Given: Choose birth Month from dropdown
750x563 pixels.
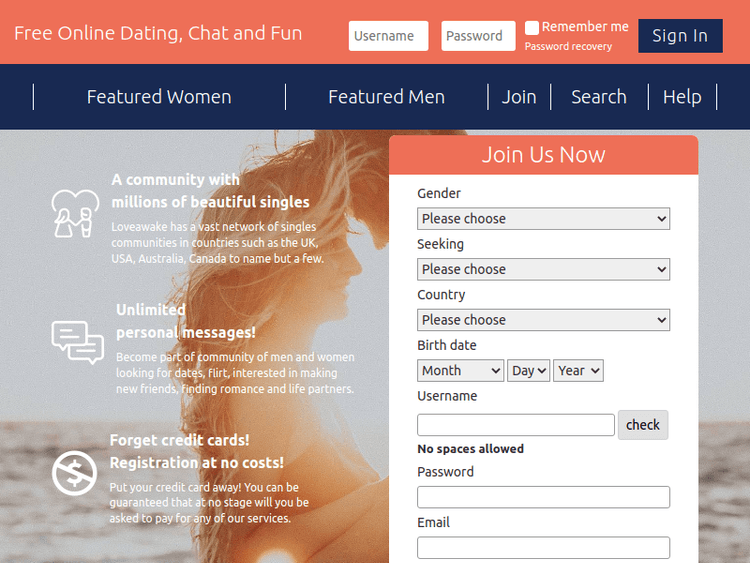Looking at the screenshot, I should [460, 370].
